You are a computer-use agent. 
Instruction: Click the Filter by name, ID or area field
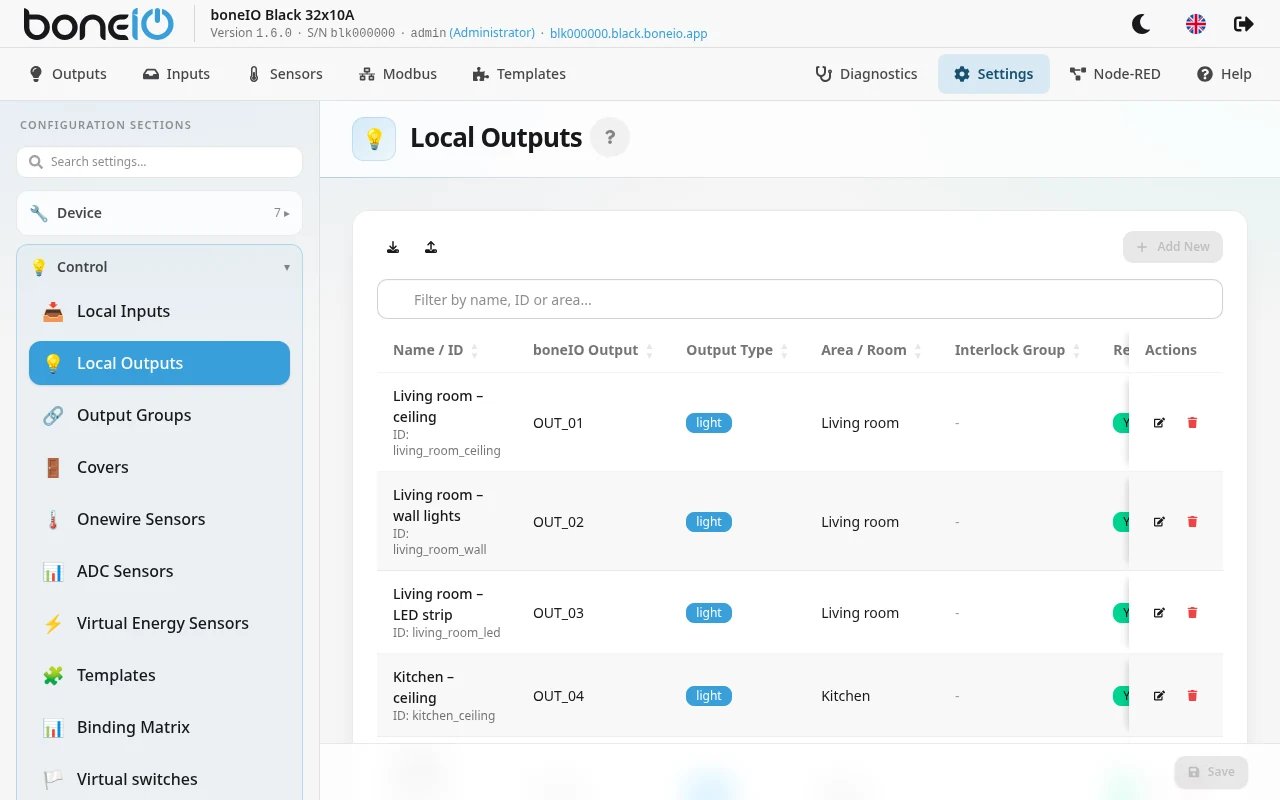click(x=799, y=300)
